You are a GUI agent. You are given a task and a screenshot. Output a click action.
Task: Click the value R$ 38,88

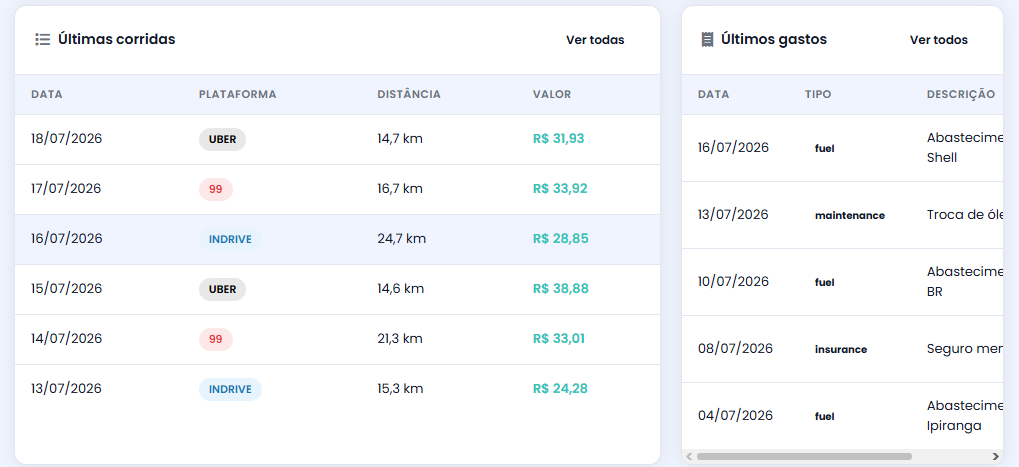point(560,288)
